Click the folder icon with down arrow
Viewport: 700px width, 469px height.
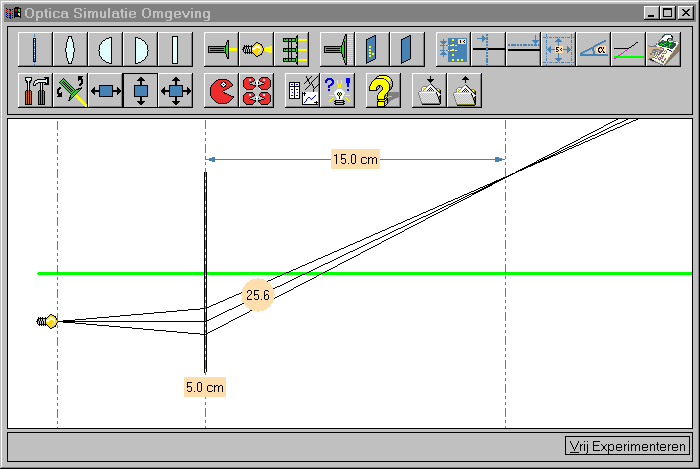tap(429, 91)
